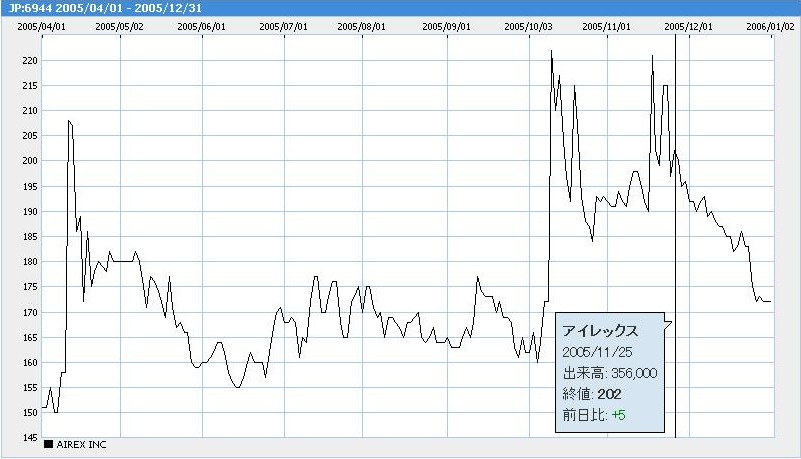Click the 200 price axis label
The width and height of the screenshot is (801, 459).
pyautogui.click(x=30, y=161)
